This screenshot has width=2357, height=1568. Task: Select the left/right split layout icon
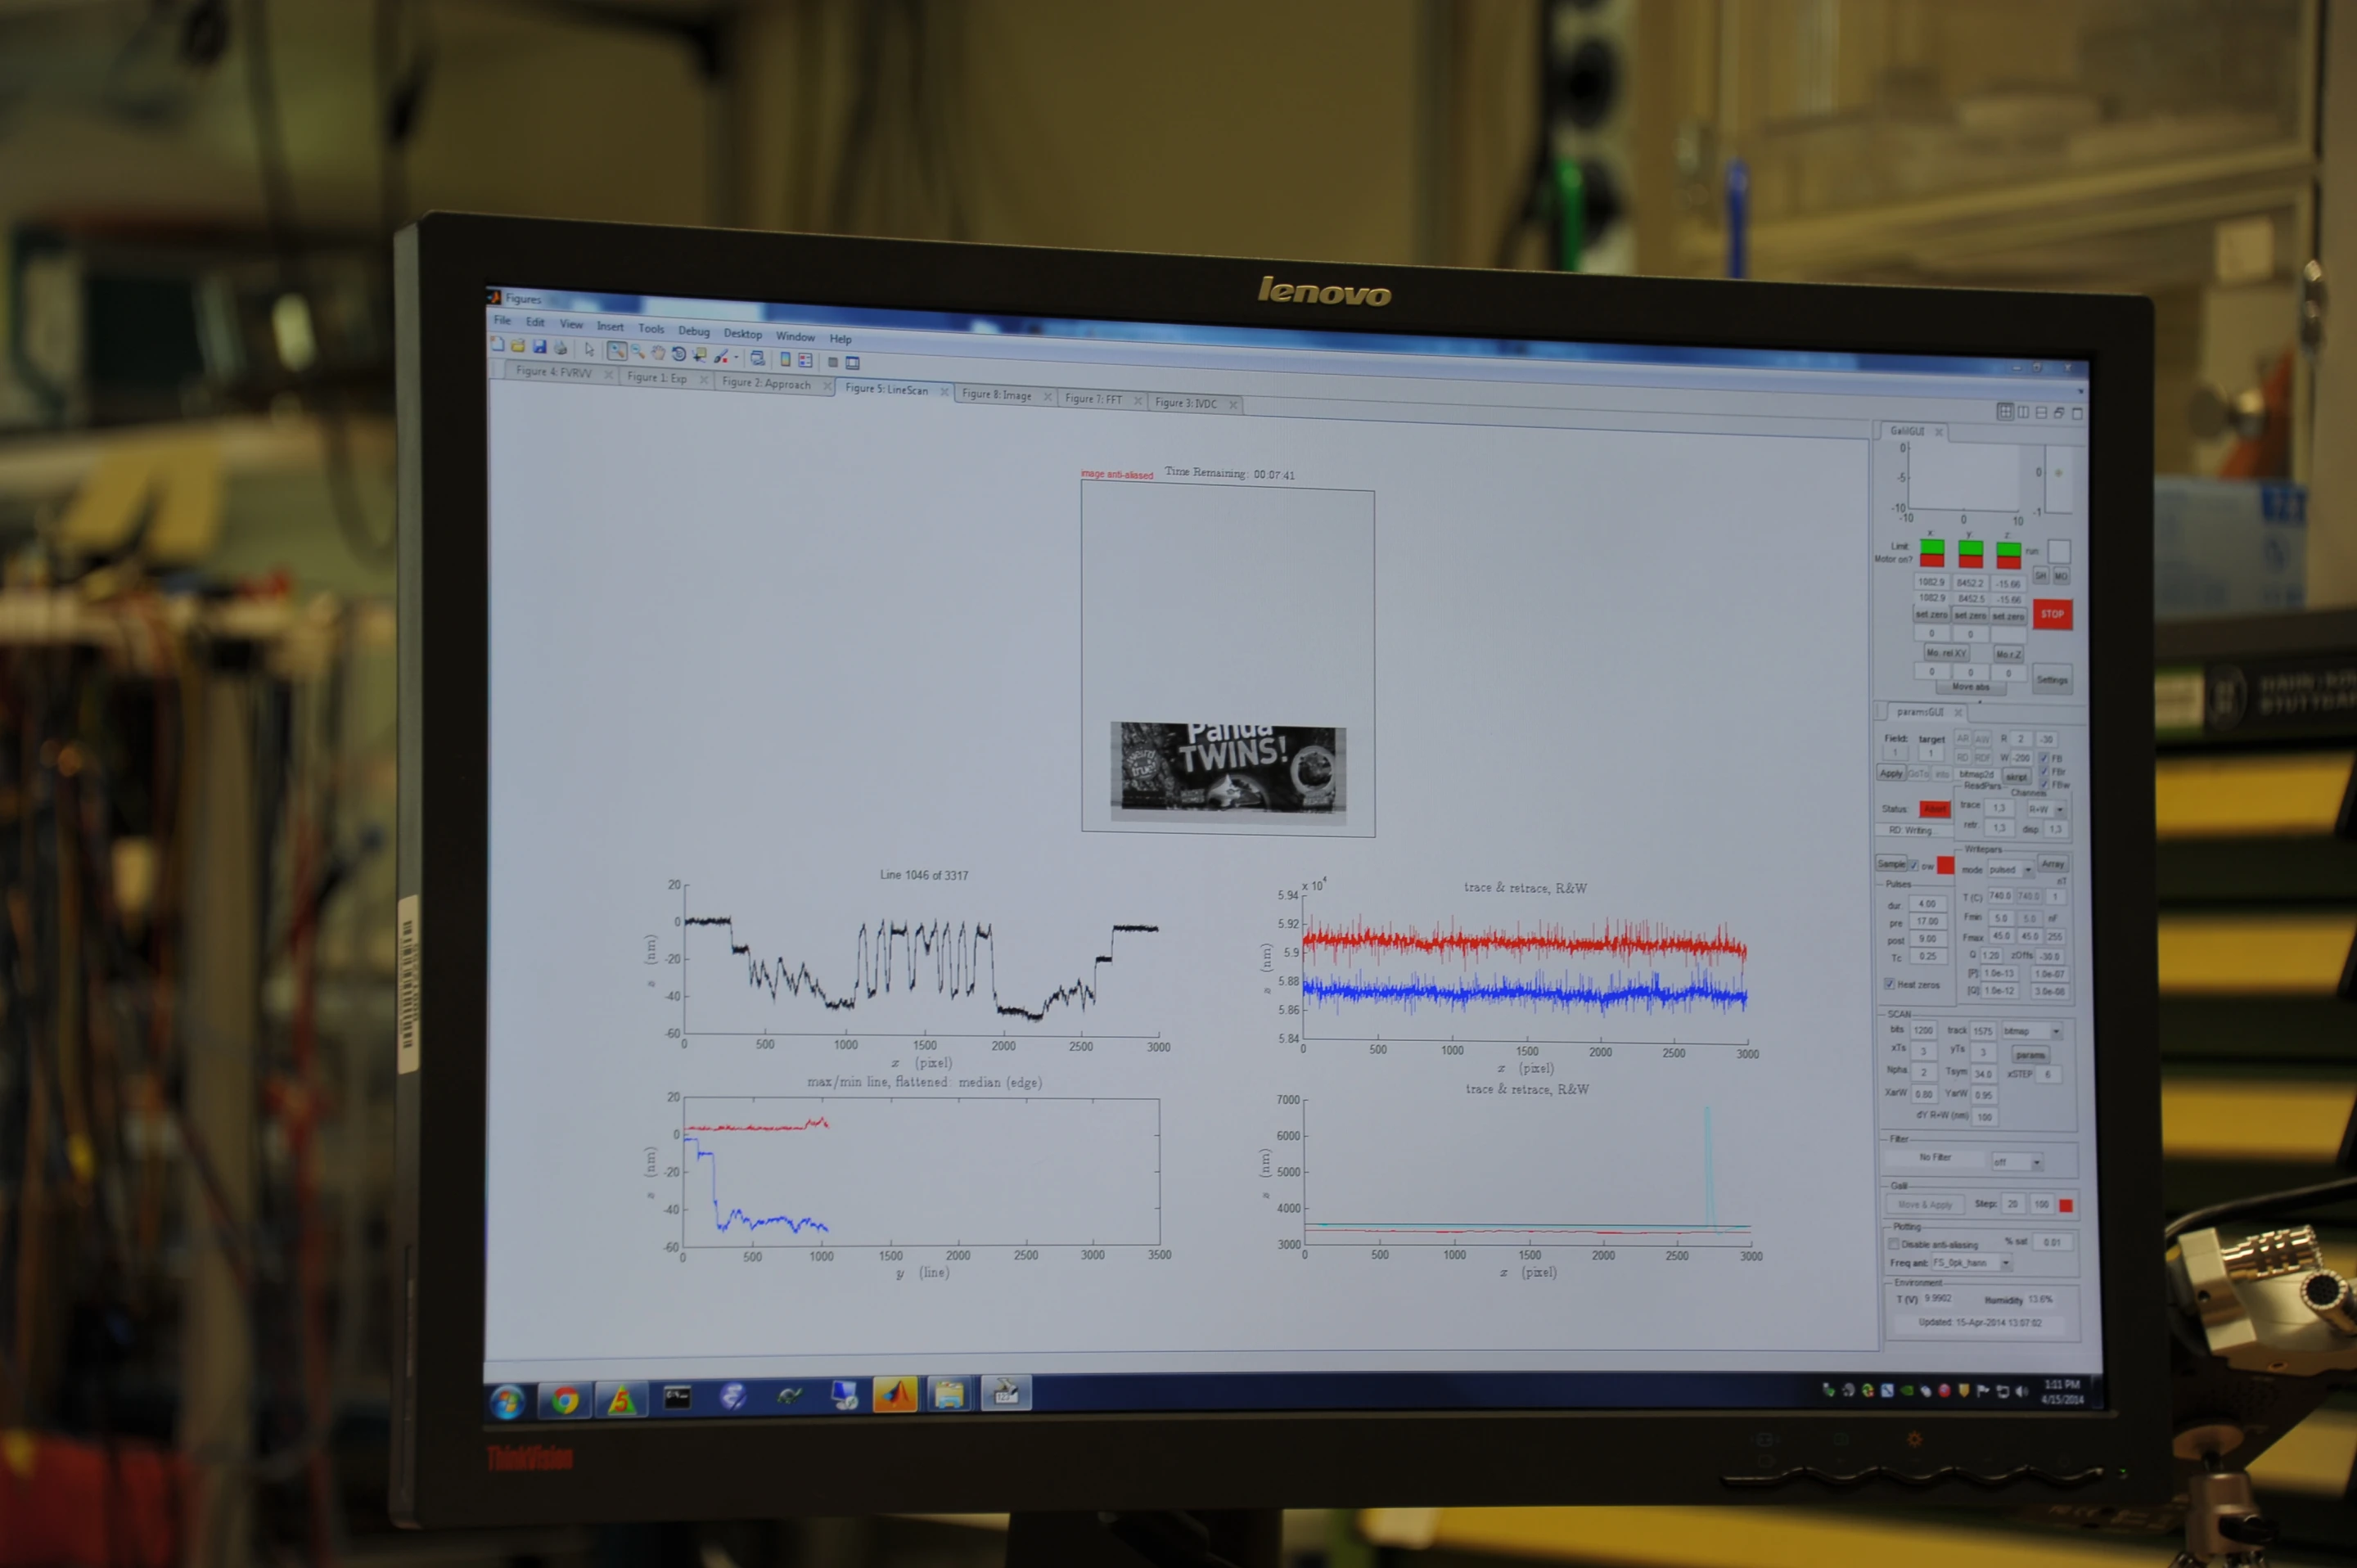coord(2023,412)
